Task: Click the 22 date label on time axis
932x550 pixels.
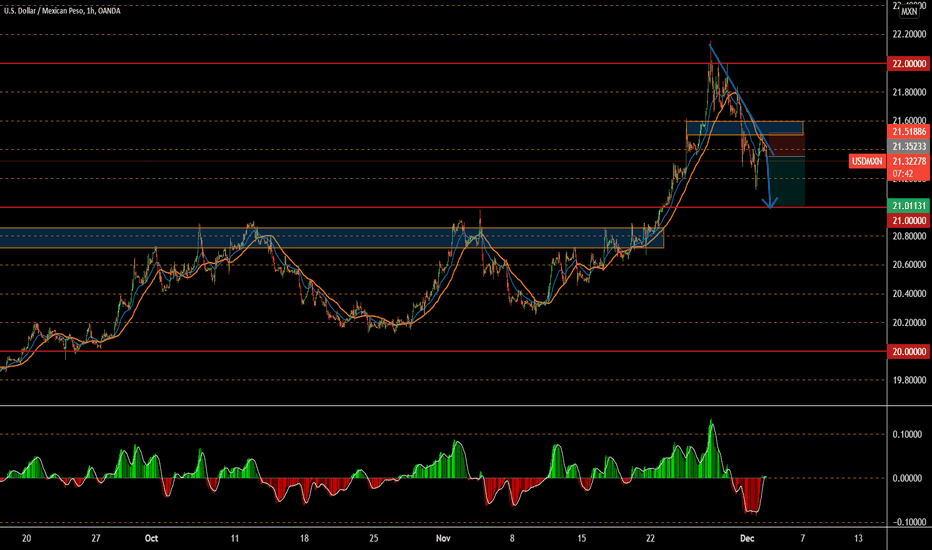Action: coord(650,538)
